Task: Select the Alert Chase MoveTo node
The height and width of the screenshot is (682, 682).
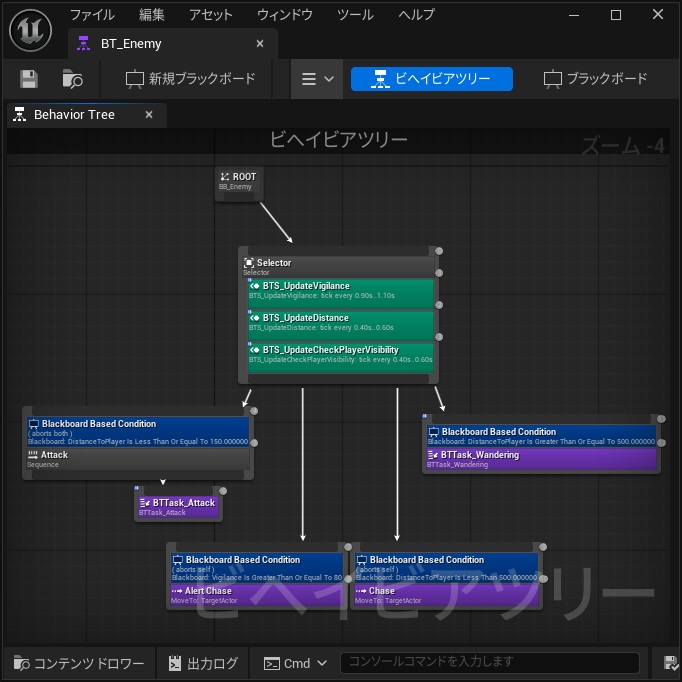Action: pos(257,595)
